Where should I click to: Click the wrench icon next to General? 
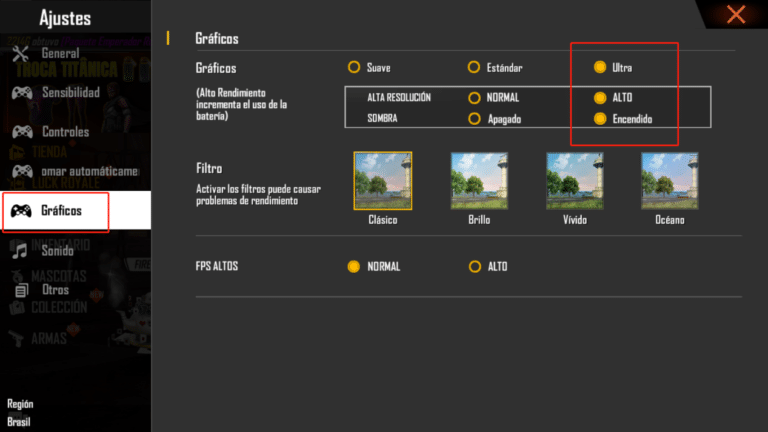(x=21, y=53)
